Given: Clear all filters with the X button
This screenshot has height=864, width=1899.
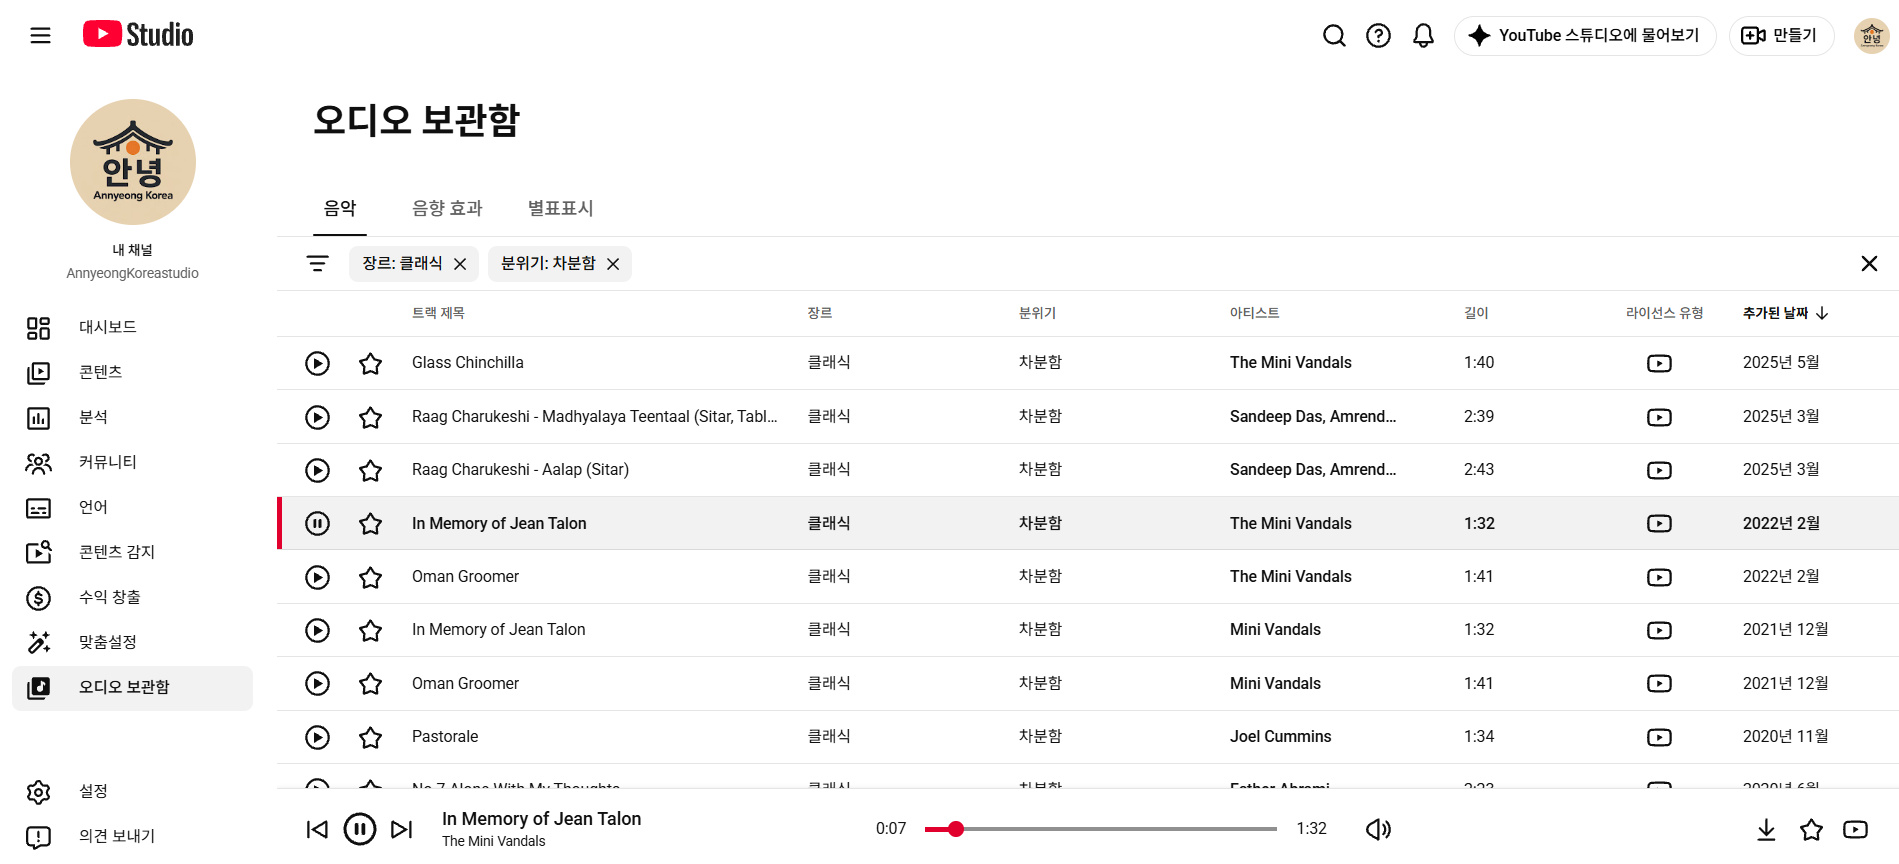Looking at the screenshot, I should pyautogui.click(x=1869, y=264).
